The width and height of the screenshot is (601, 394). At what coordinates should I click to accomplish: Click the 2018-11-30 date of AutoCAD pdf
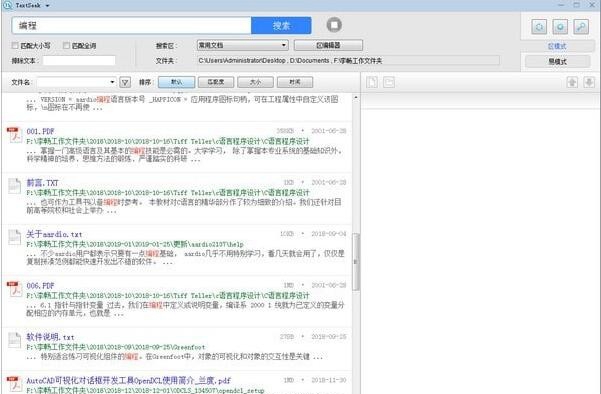pos(328,380)
